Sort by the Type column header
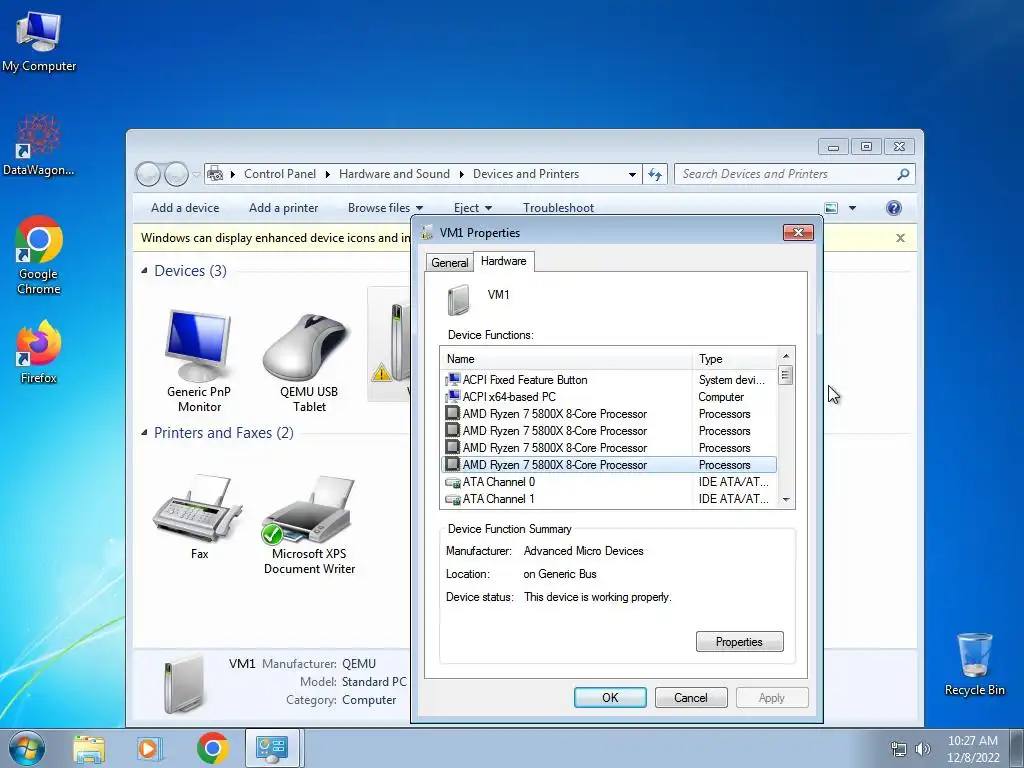This screenshot has width=1024, height=768. pos(735,359)
